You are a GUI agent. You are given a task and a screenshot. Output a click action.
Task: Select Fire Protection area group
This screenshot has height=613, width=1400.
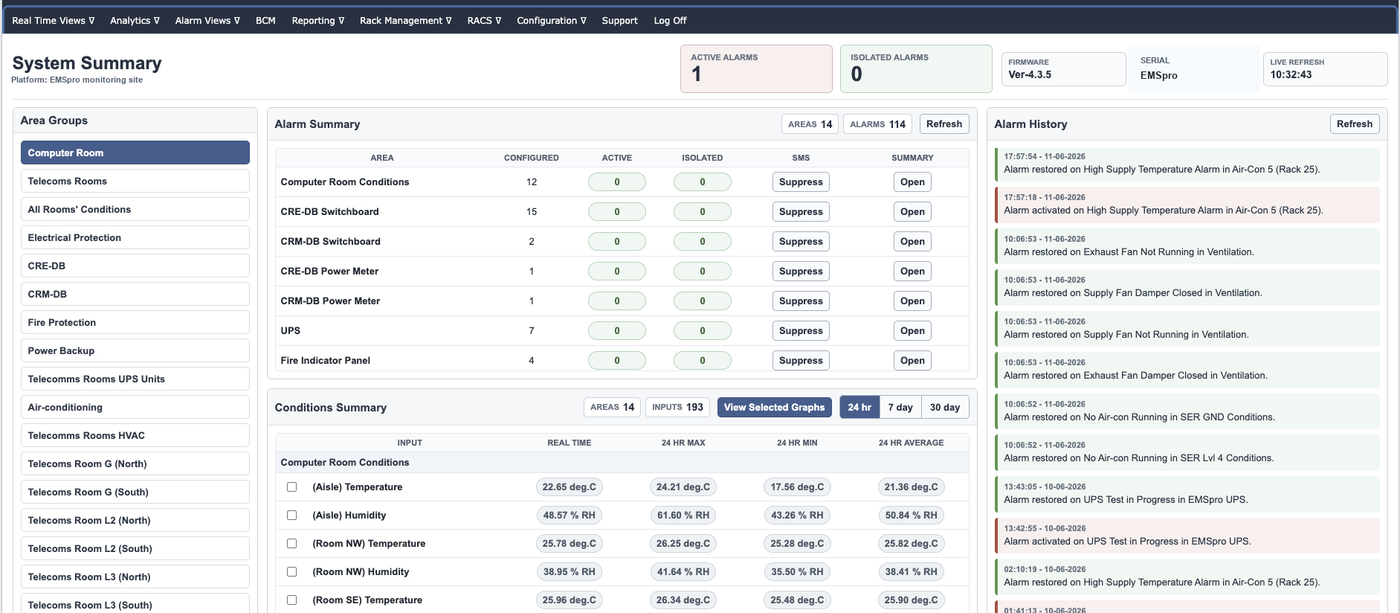coord(135,322)
